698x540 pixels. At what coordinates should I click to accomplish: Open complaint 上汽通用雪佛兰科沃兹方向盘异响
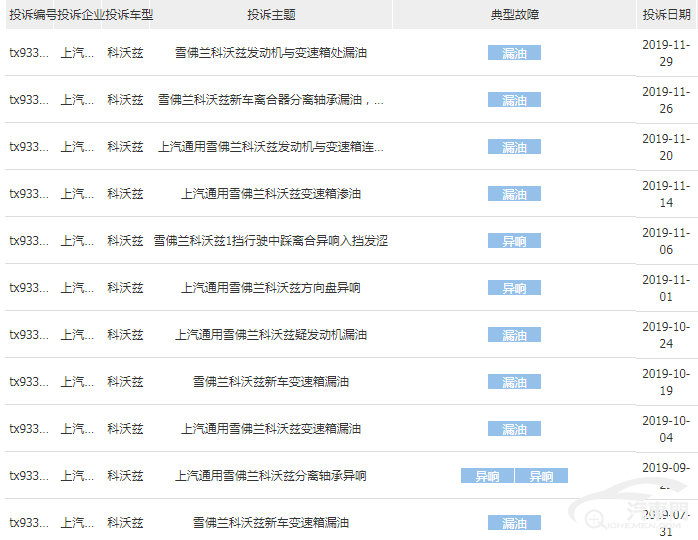point(271,288)
